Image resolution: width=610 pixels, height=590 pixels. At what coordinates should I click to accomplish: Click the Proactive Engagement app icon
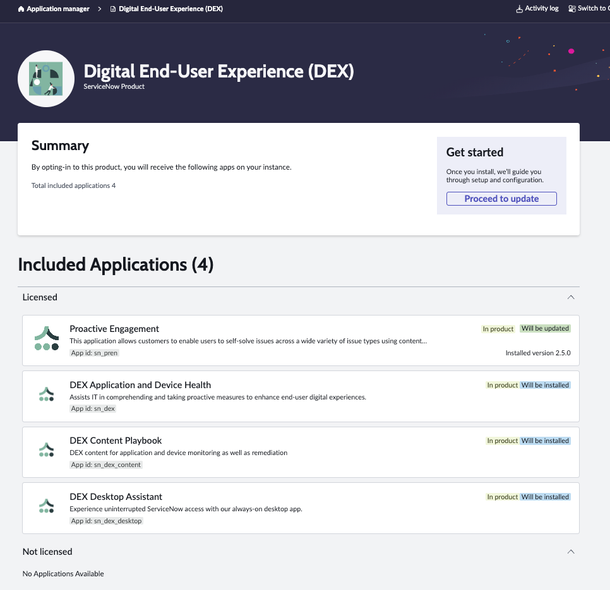coord(46,338)
